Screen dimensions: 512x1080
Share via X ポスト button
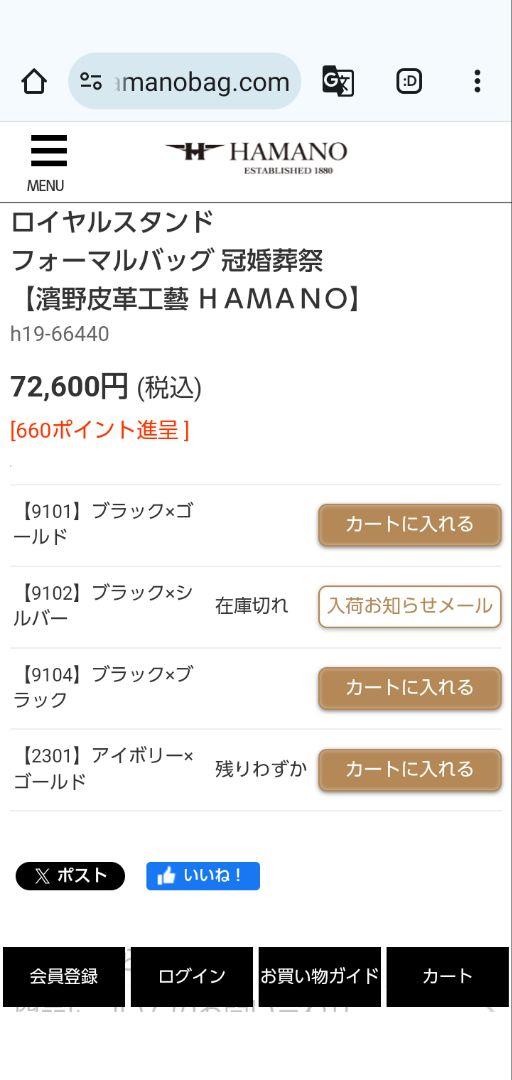[x=70, y=876]
